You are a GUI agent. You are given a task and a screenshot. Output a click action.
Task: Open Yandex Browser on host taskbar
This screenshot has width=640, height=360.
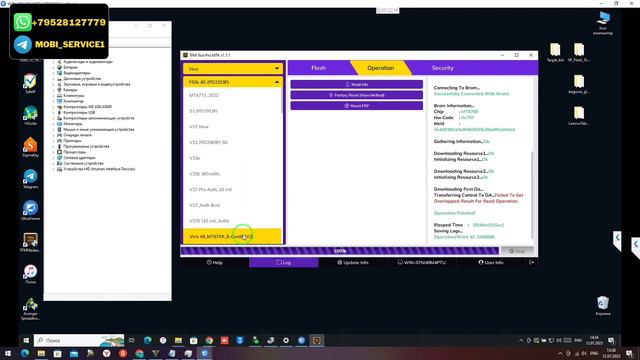click(x=107, y=353)
